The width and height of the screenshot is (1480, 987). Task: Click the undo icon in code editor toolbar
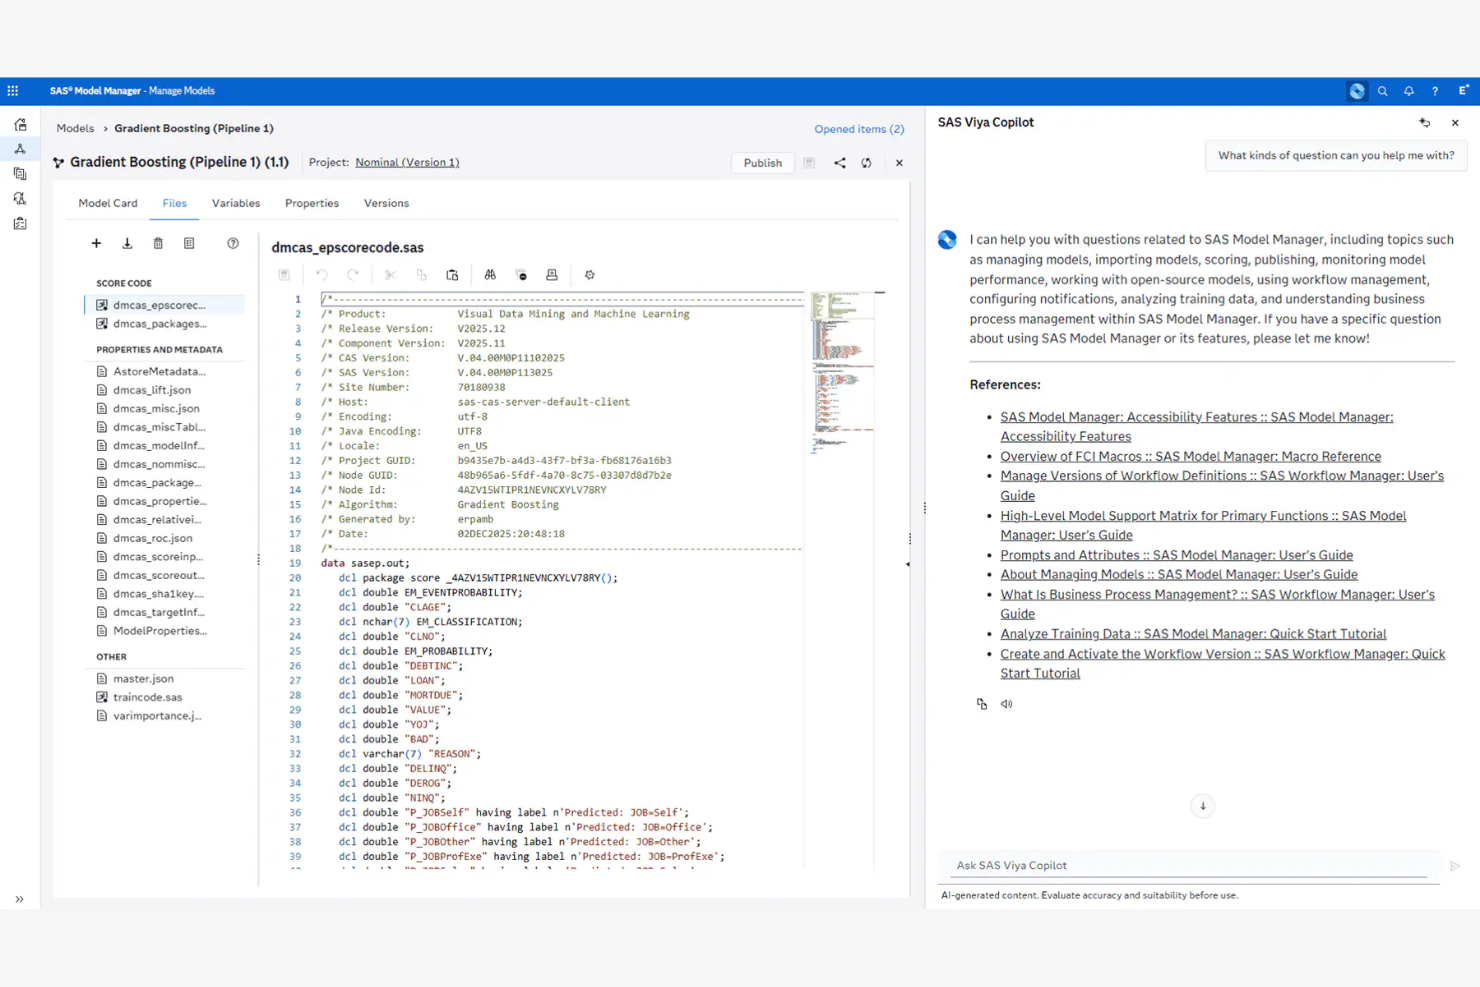pyautogui.click(x=322, y=275)
